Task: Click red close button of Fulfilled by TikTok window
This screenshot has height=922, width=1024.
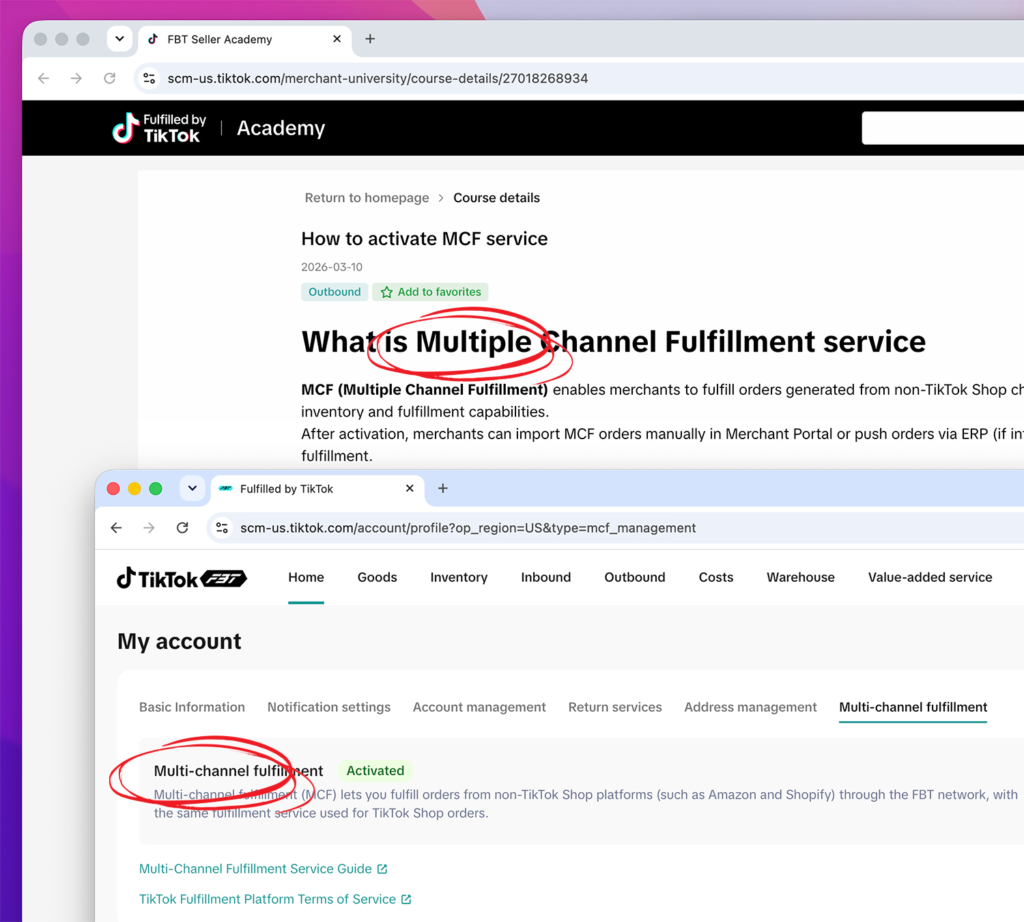Action: 113,488
